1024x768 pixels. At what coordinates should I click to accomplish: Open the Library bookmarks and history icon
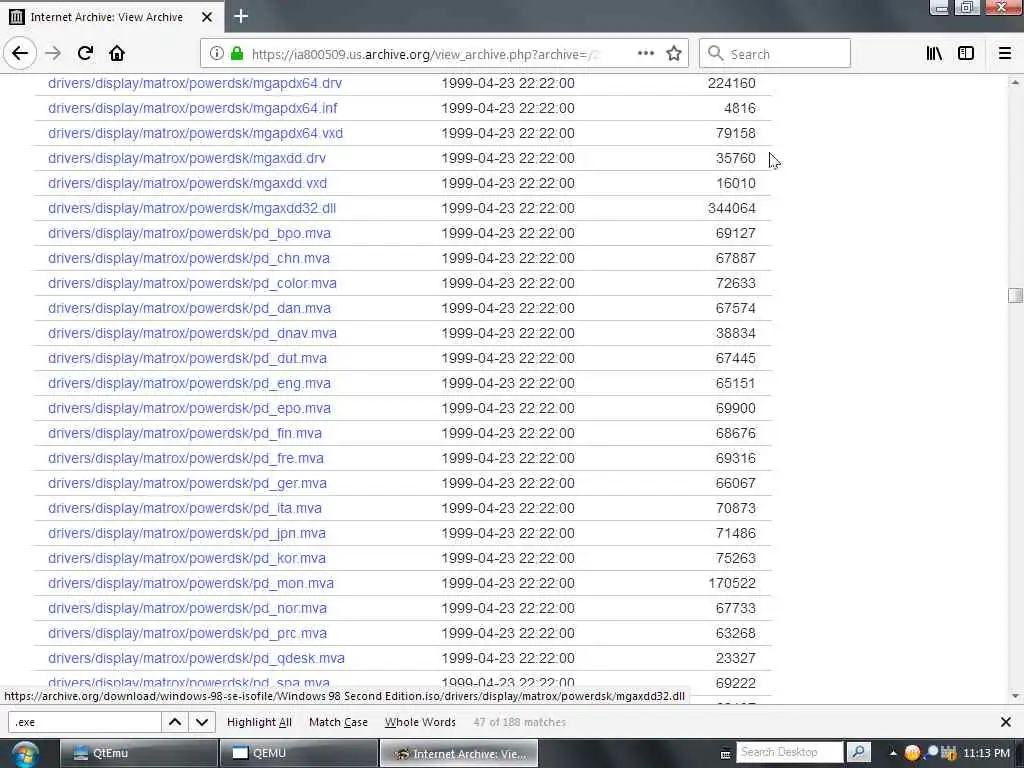[934, 54]
